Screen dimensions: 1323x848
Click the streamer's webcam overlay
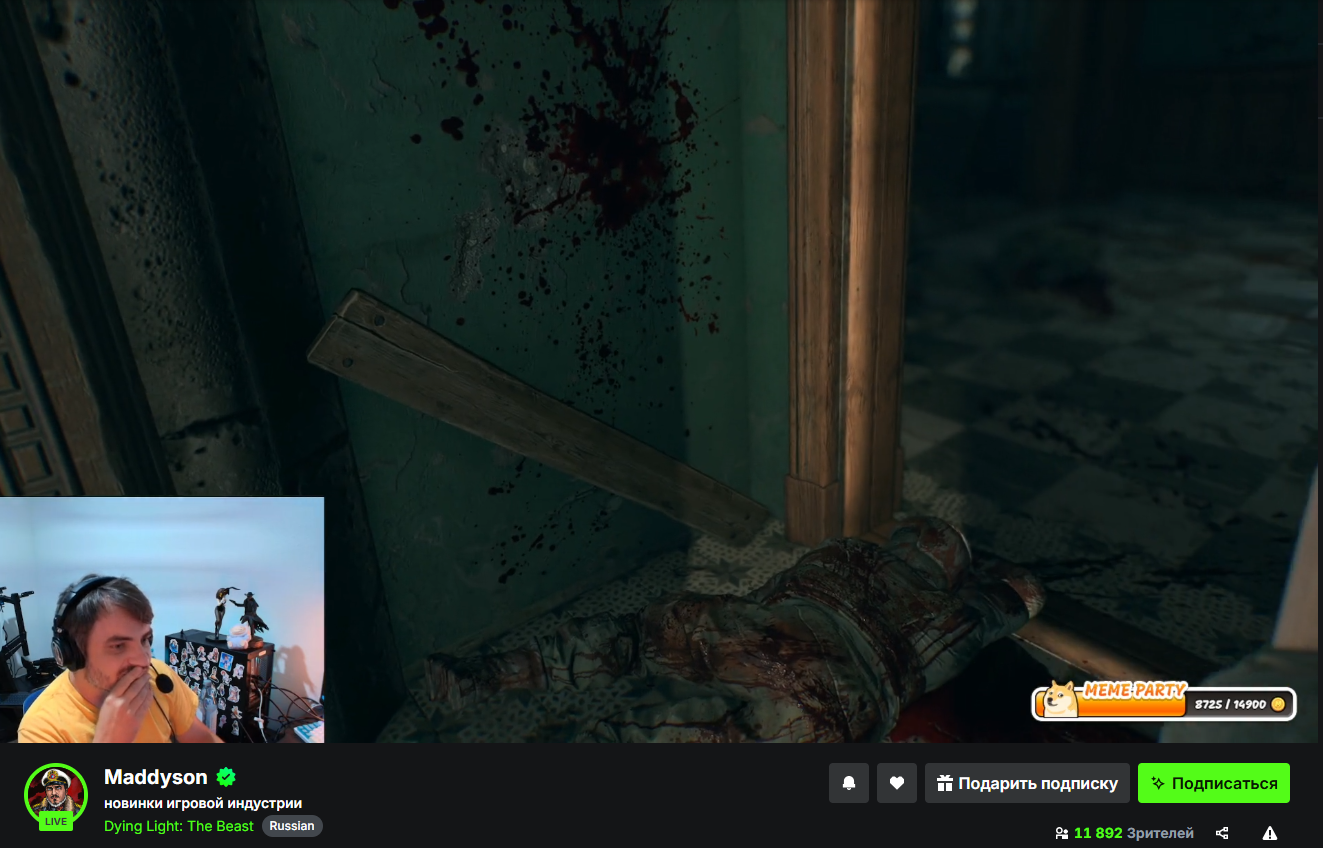pyautogui.click(x=162, y=620)
